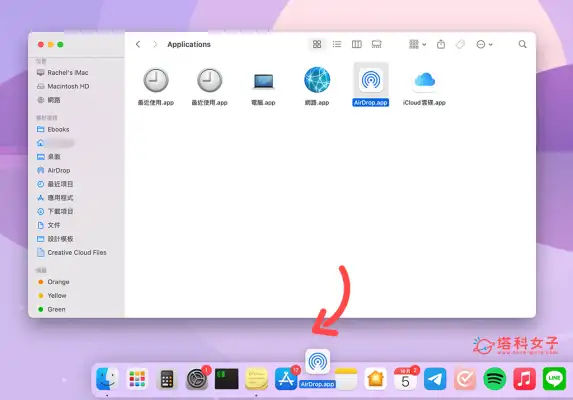Viewport: 573px width, 400px height.
Task: Open LINE from the Dock
Action: coord(554,379)
